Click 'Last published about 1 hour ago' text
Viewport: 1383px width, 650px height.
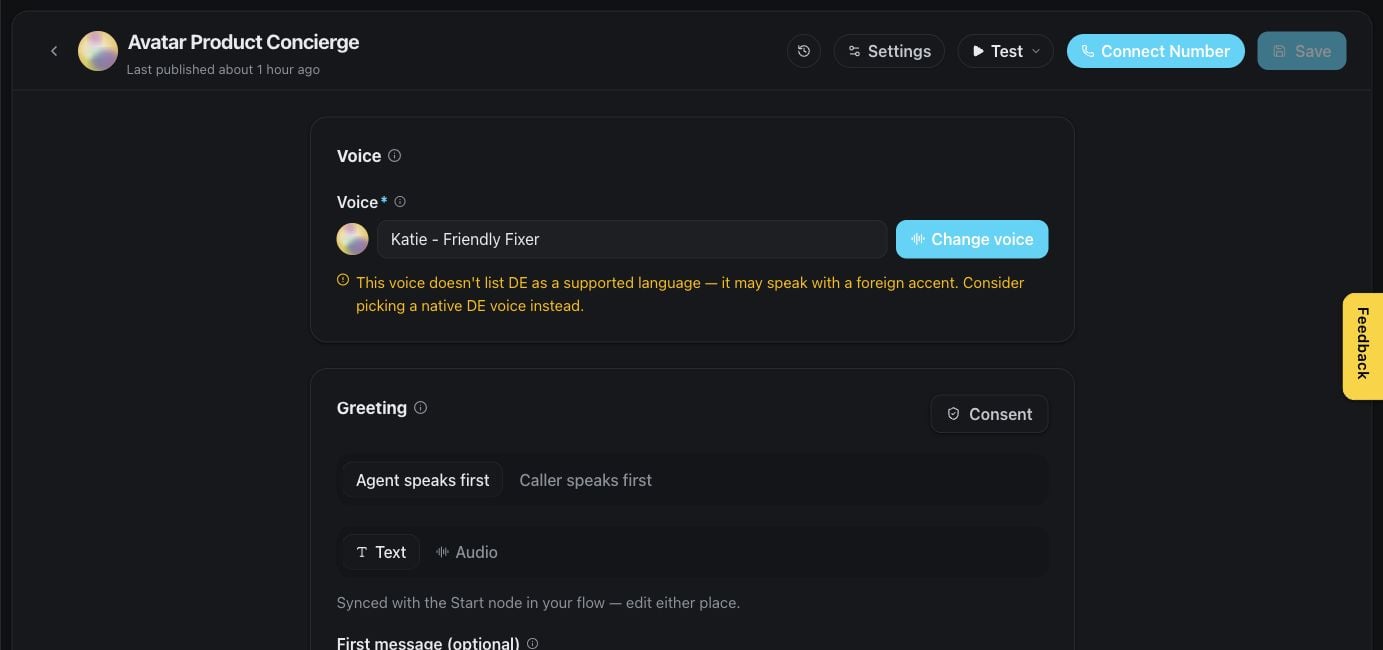(223, 70)
